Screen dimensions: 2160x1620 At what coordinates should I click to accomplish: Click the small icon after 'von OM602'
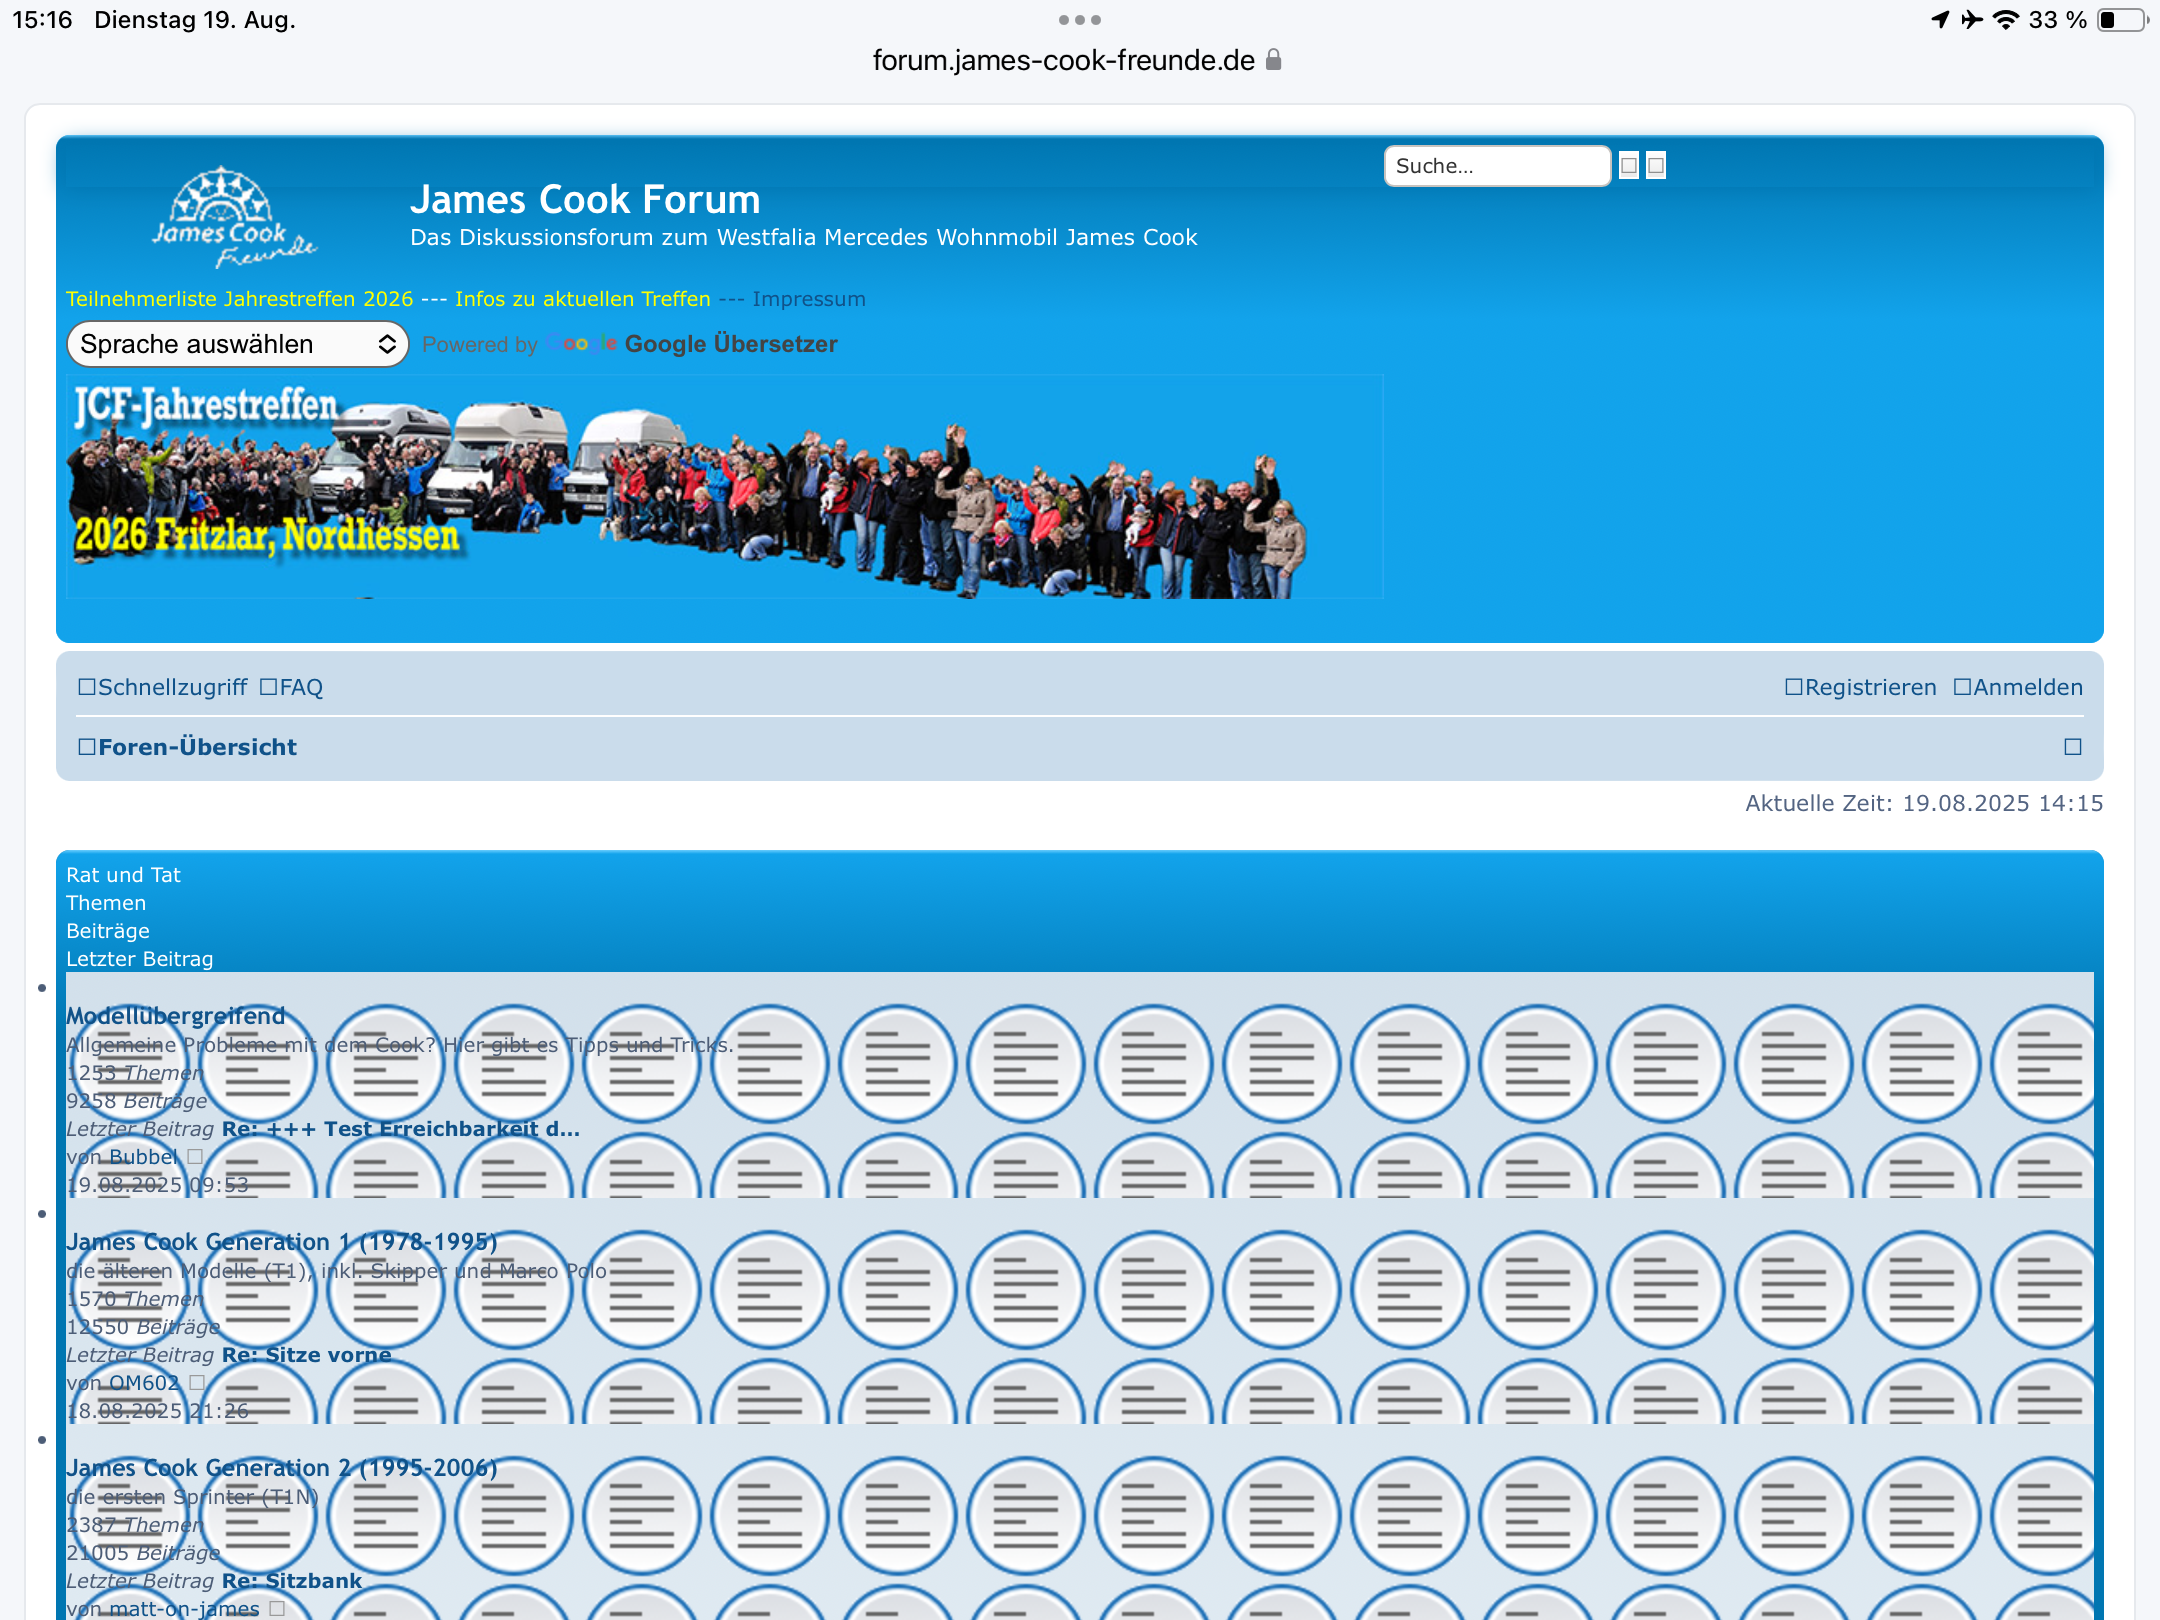197,1382
